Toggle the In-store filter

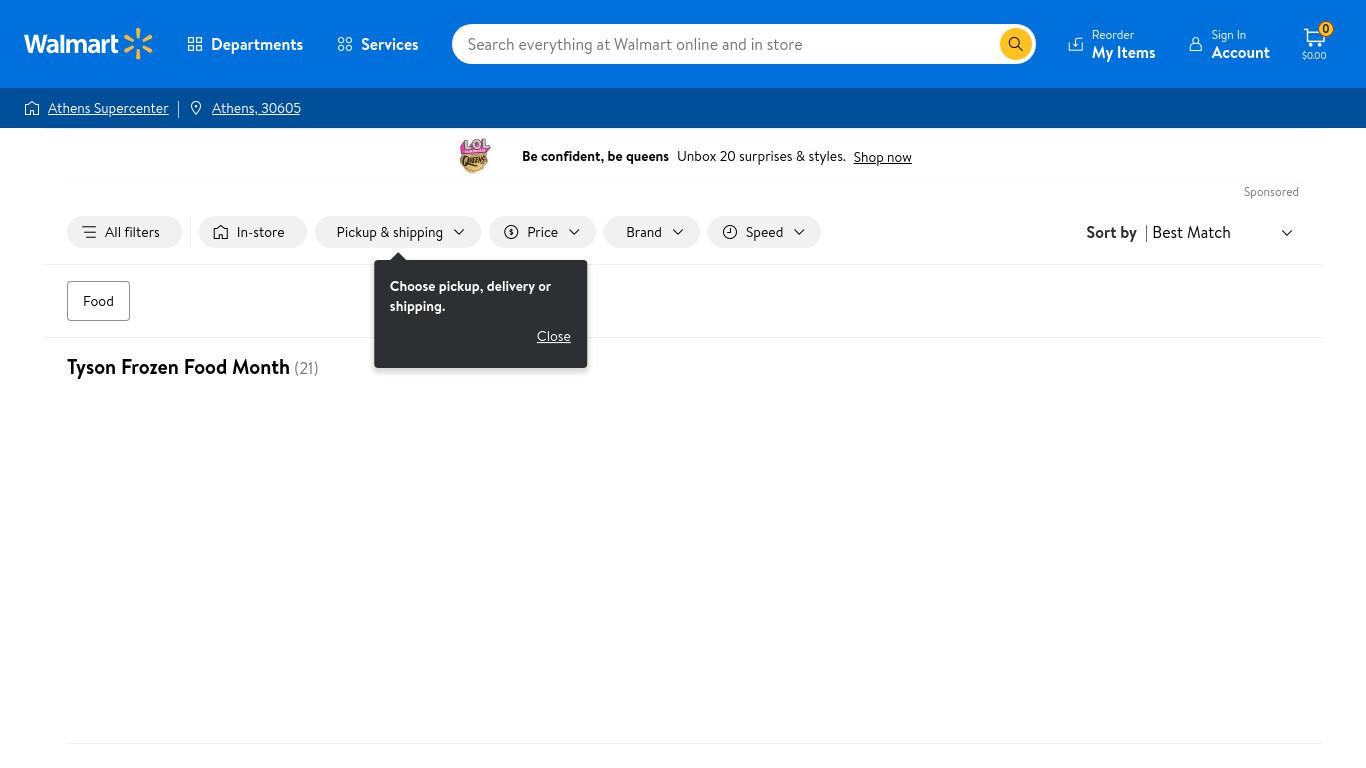252,232
